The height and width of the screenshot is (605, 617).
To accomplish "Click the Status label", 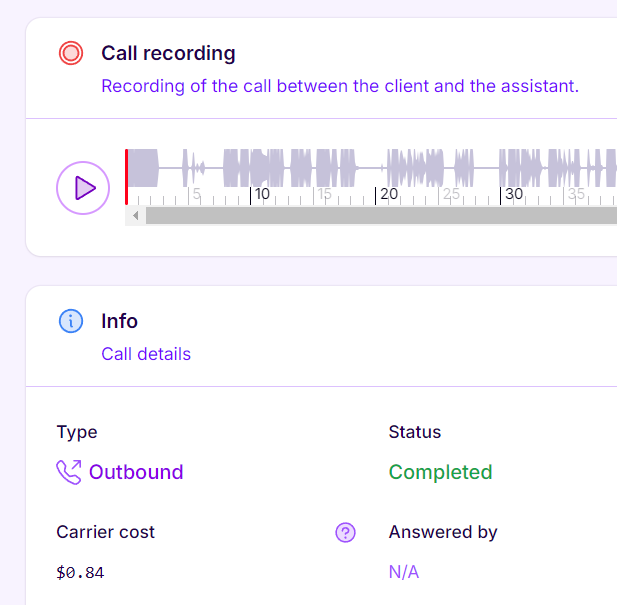I will click(x=415, y=432).
